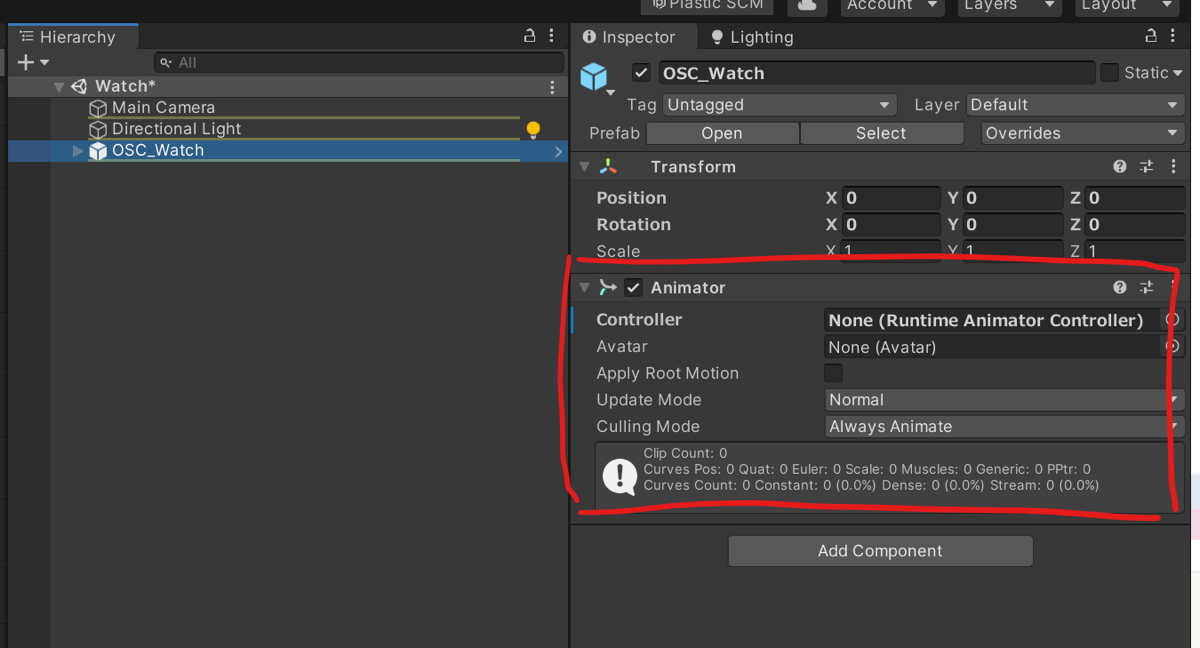
Task: Enable the Apply Root Motion checkbox
Action: click(x=833, y=373)
